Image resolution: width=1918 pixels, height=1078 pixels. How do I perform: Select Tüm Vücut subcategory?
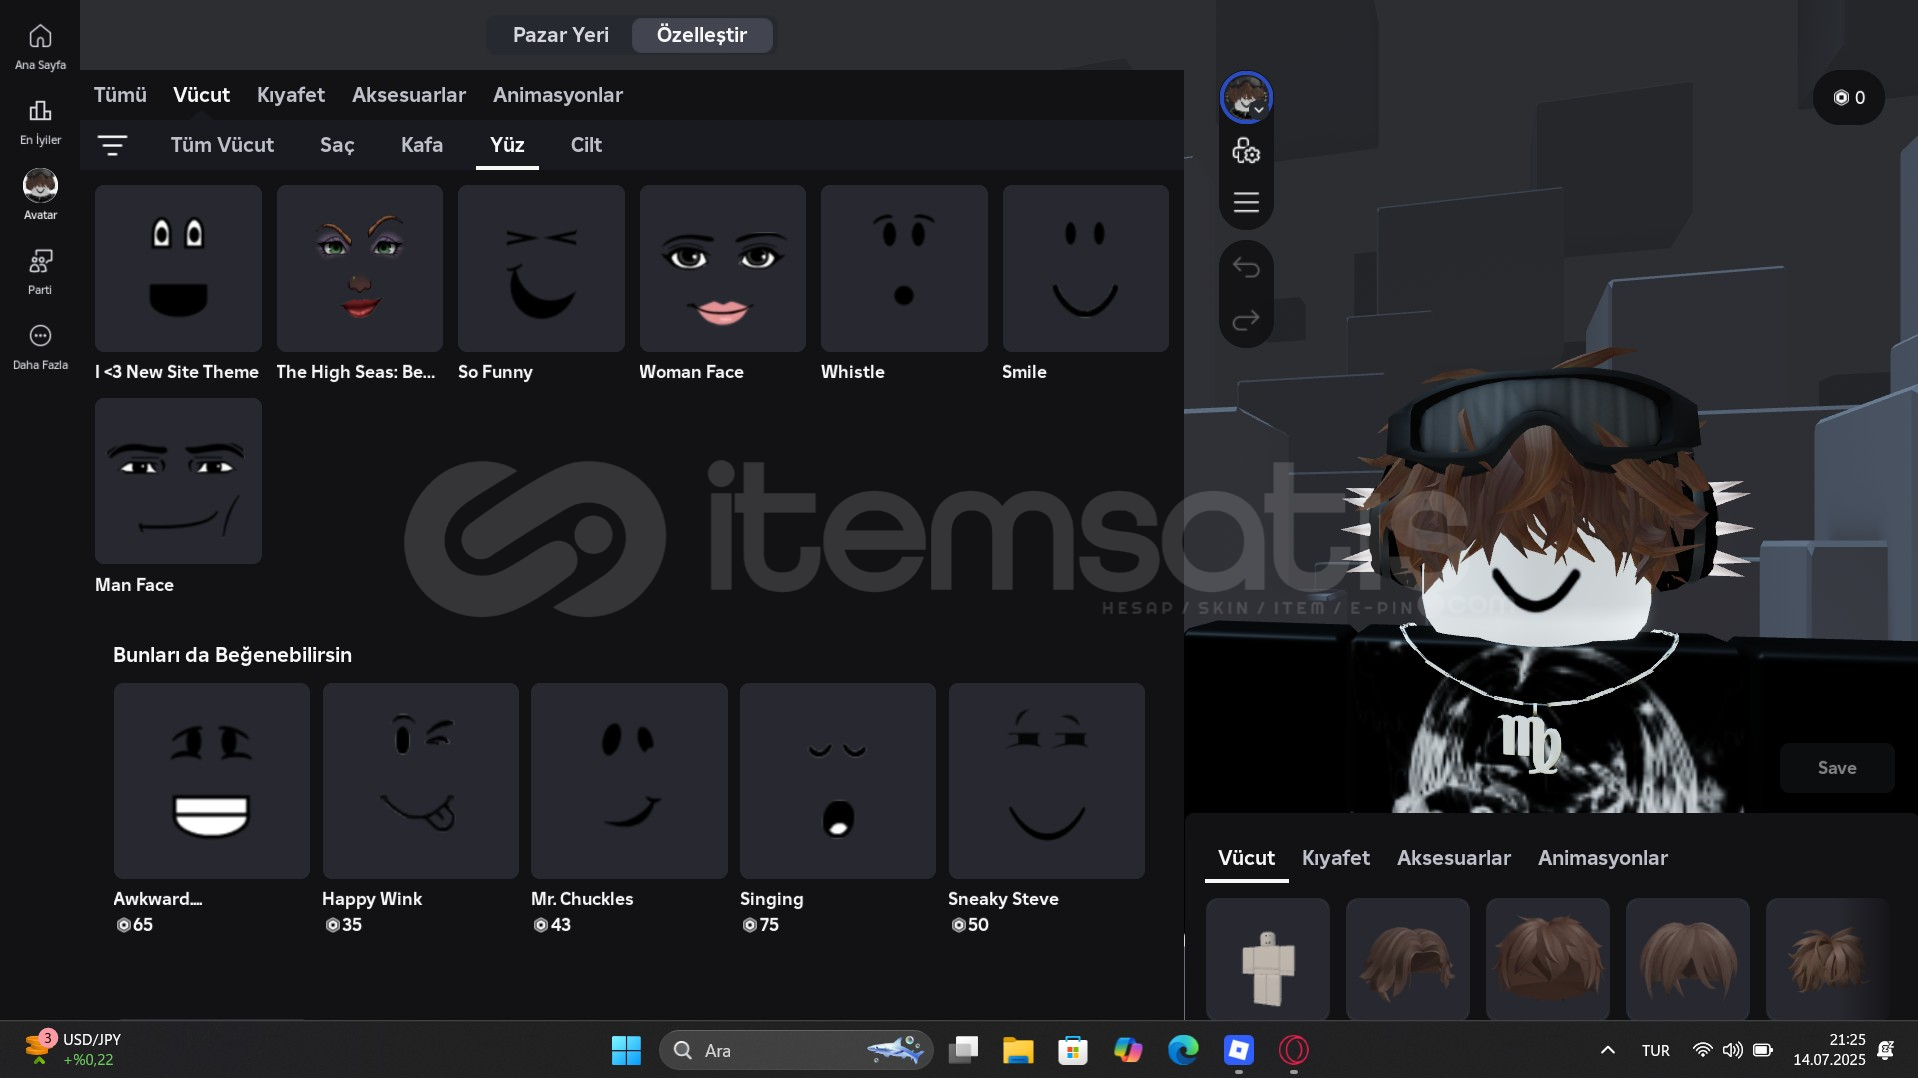222,145
